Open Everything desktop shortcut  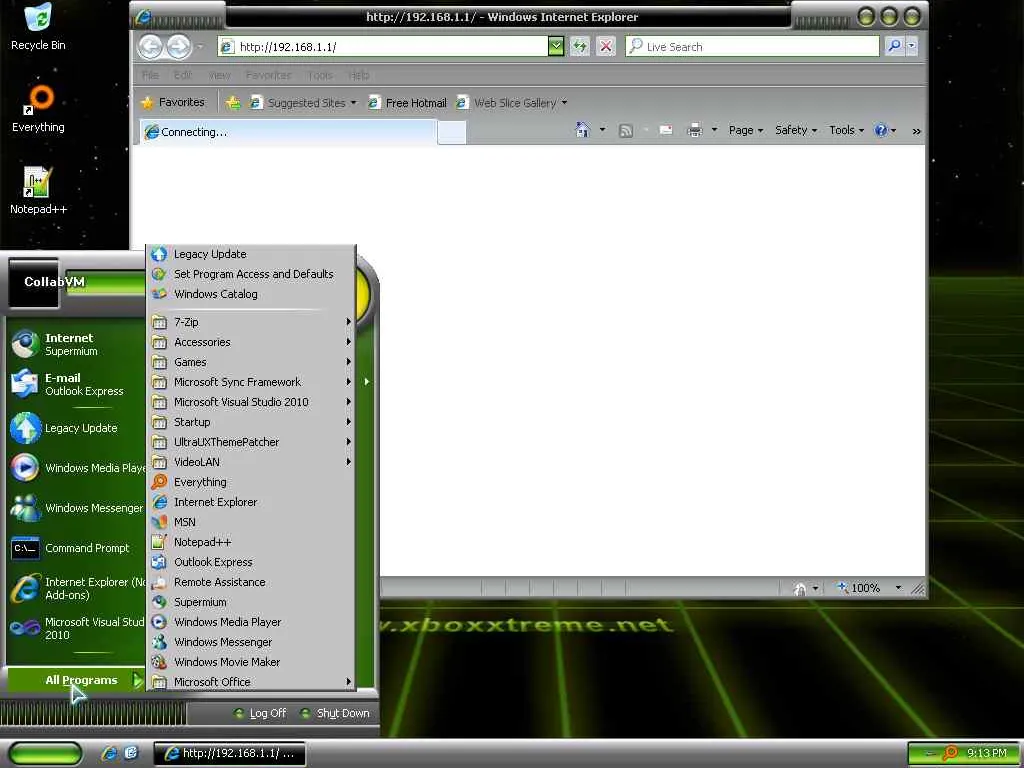tap(39, 109)
